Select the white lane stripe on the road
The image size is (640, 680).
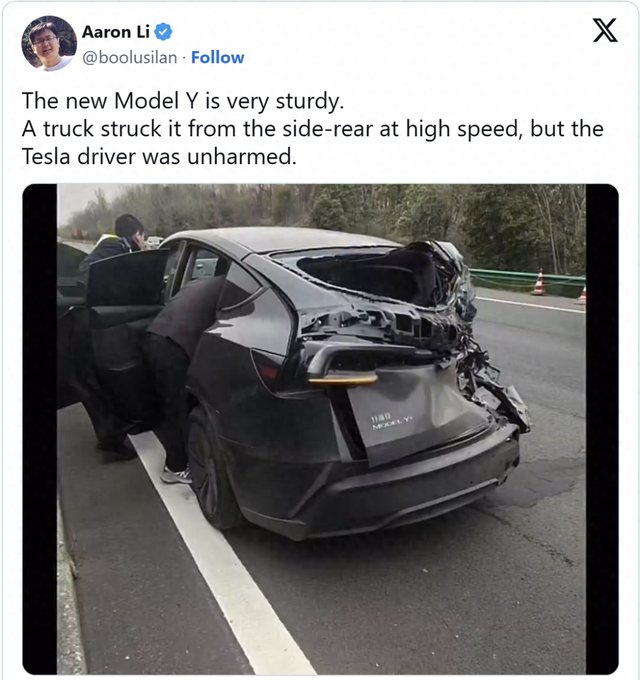221,553
